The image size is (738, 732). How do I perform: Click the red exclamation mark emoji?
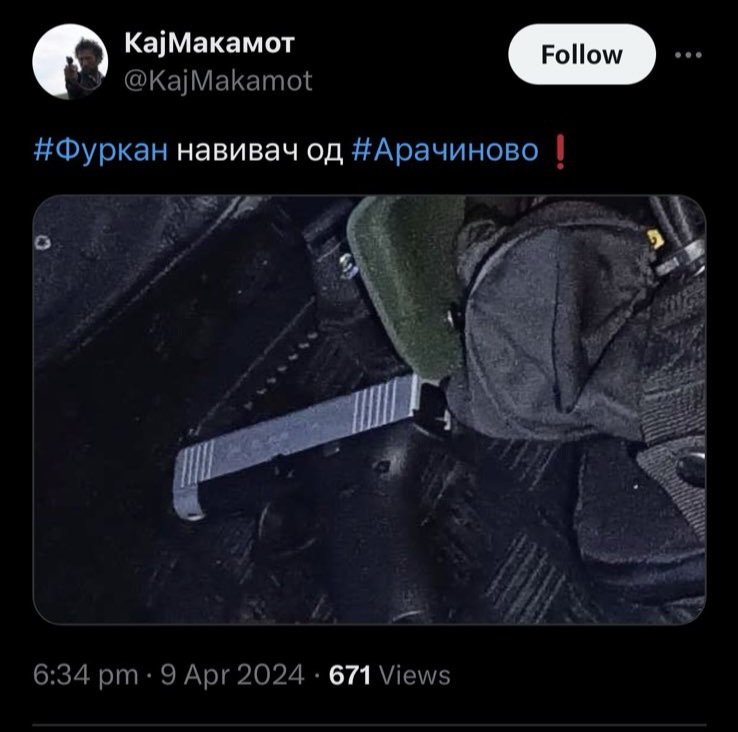tap(560, 152)
